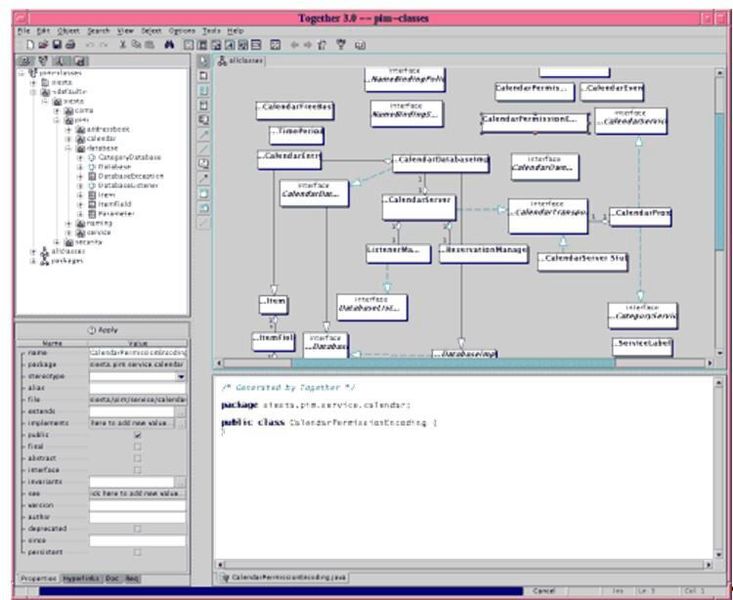Open the stereotype dropdown arrow
The width and height of the screenshot is (733, 600).
pyautogui.click(x=181, y=376)
